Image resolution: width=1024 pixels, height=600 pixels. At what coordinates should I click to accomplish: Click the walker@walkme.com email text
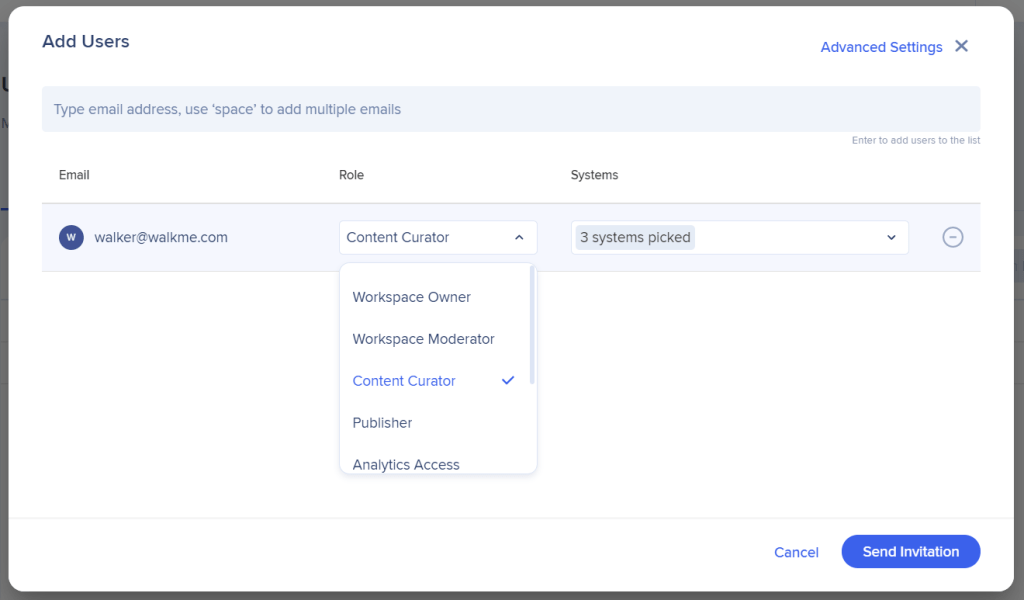tap(161, 238)
